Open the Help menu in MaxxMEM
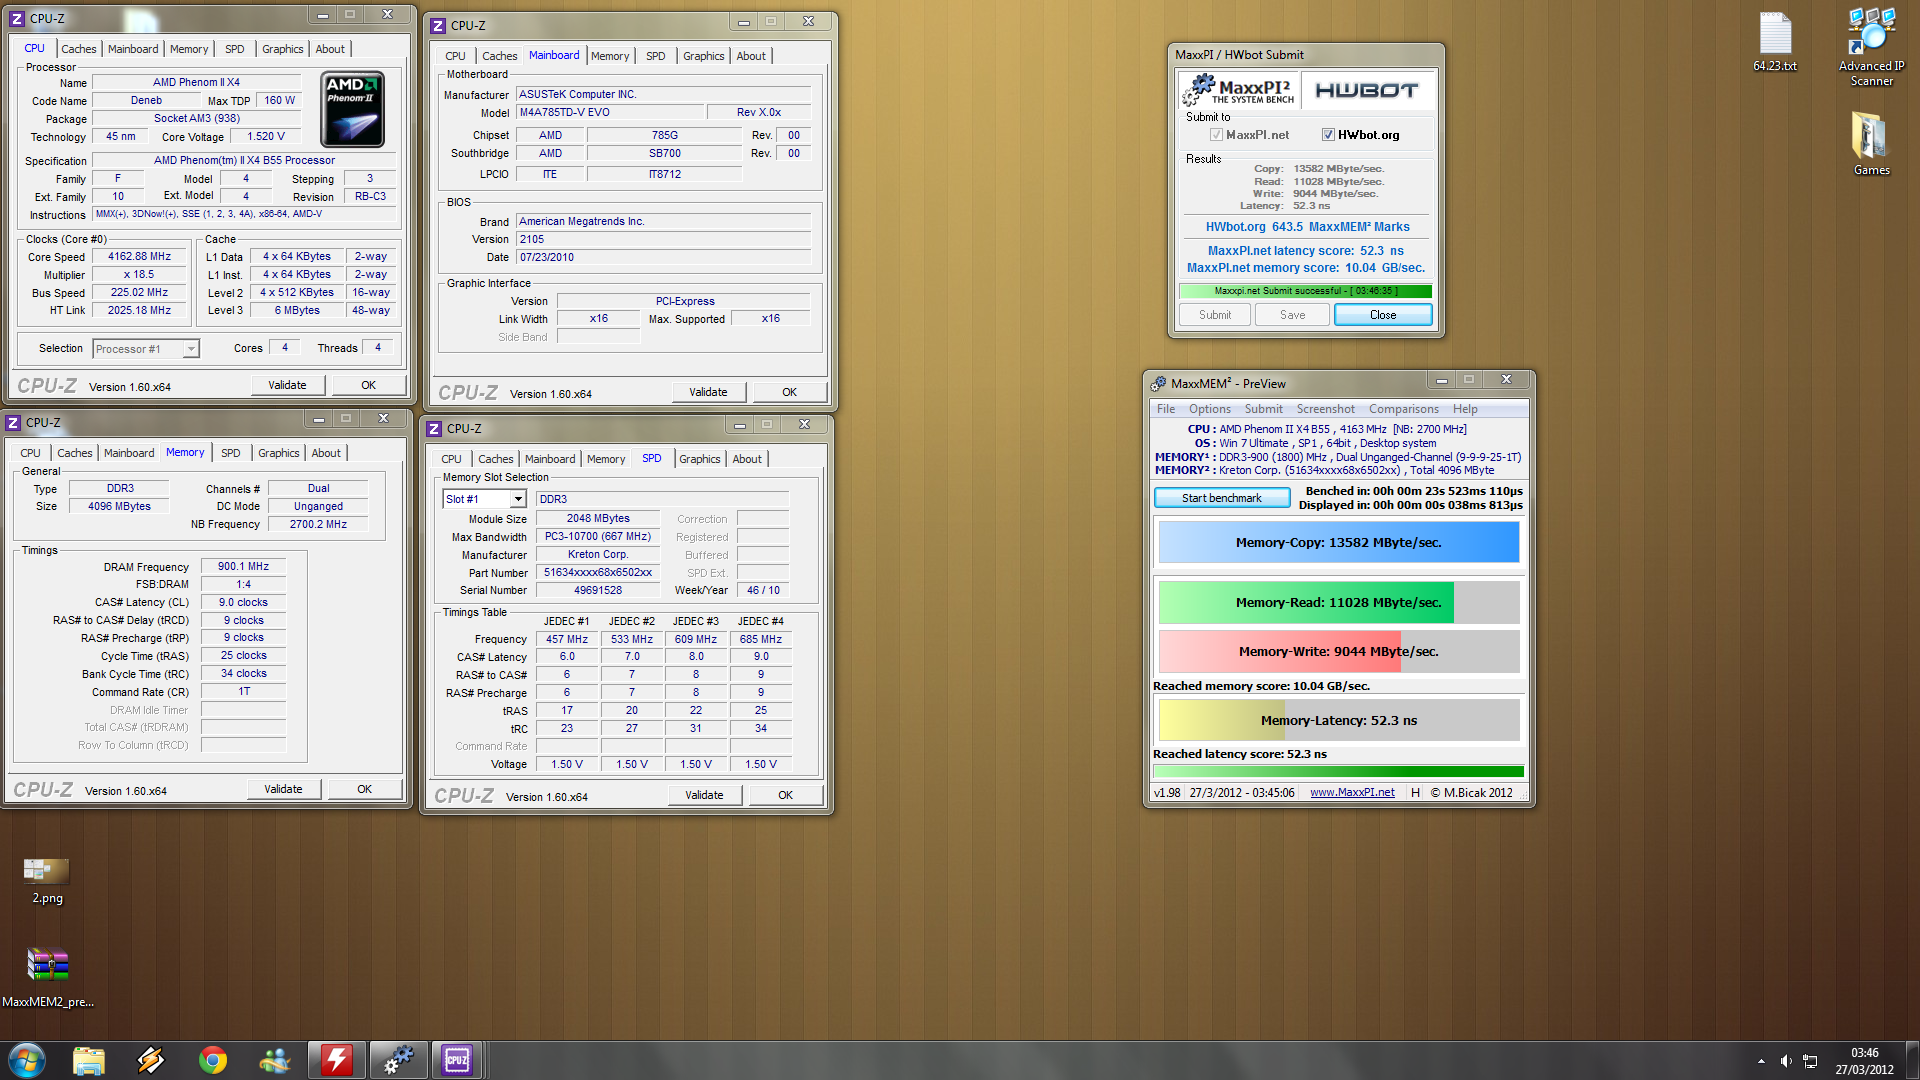This screenshot has height=1080, width=1920. (1465, 409)
